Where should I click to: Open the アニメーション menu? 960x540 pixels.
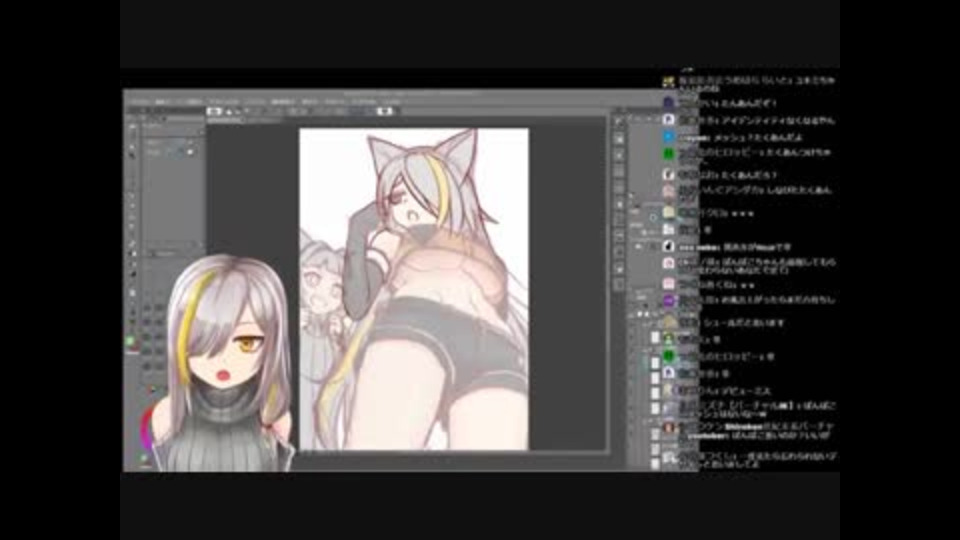225,102
